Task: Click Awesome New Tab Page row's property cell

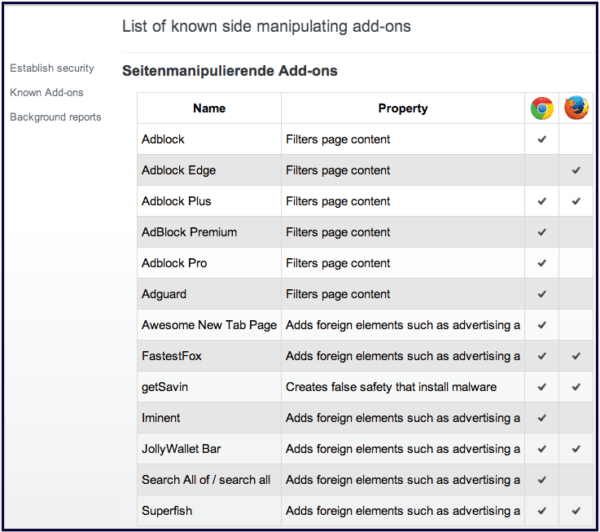Action: (403, 325)
